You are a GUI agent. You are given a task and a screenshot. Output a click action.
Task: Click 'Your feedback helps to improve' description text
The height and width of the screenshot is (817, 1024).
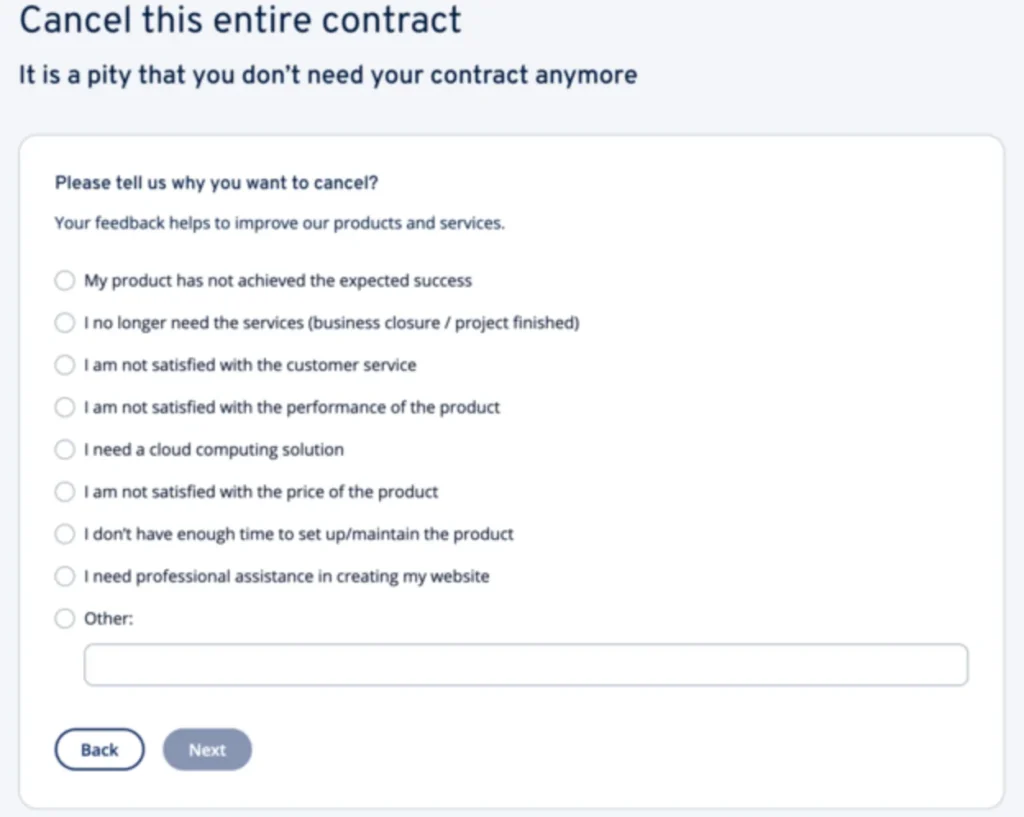pyautogui.click(x=279, y=223)
